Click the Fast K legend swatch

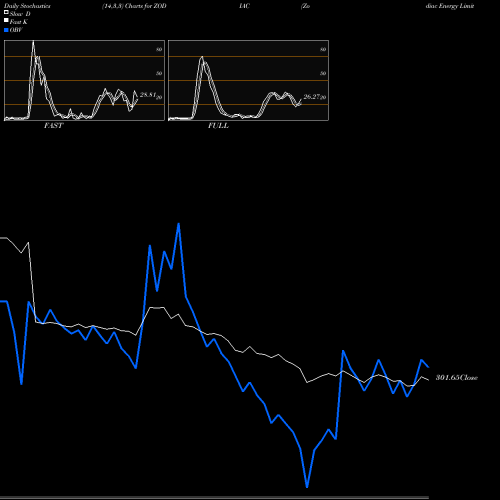click(6, 21)
